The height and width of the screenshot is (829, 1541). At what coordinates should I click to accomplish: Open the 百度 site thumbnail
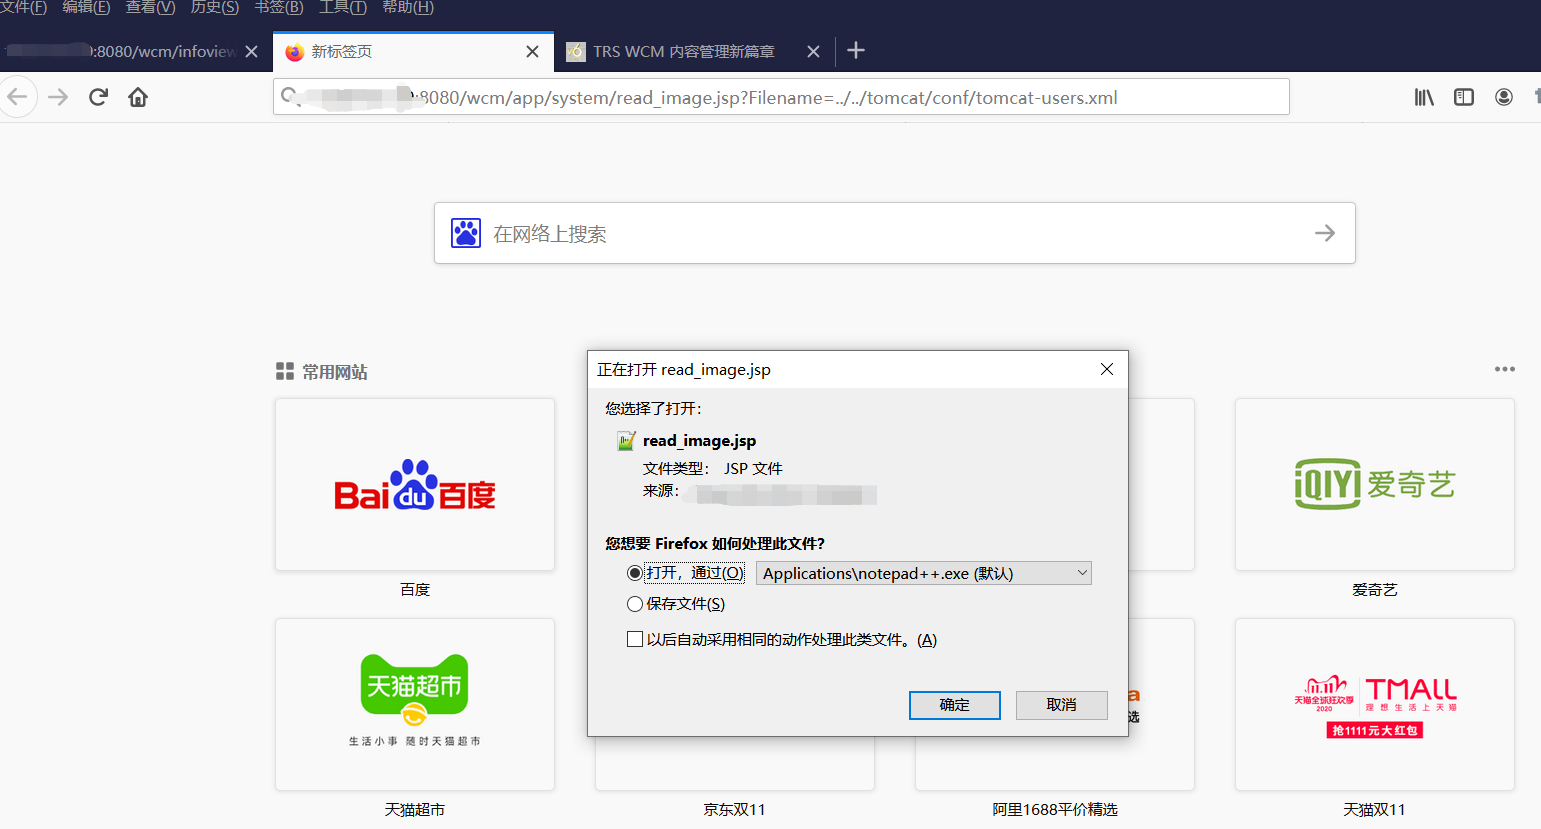[415, 485]
